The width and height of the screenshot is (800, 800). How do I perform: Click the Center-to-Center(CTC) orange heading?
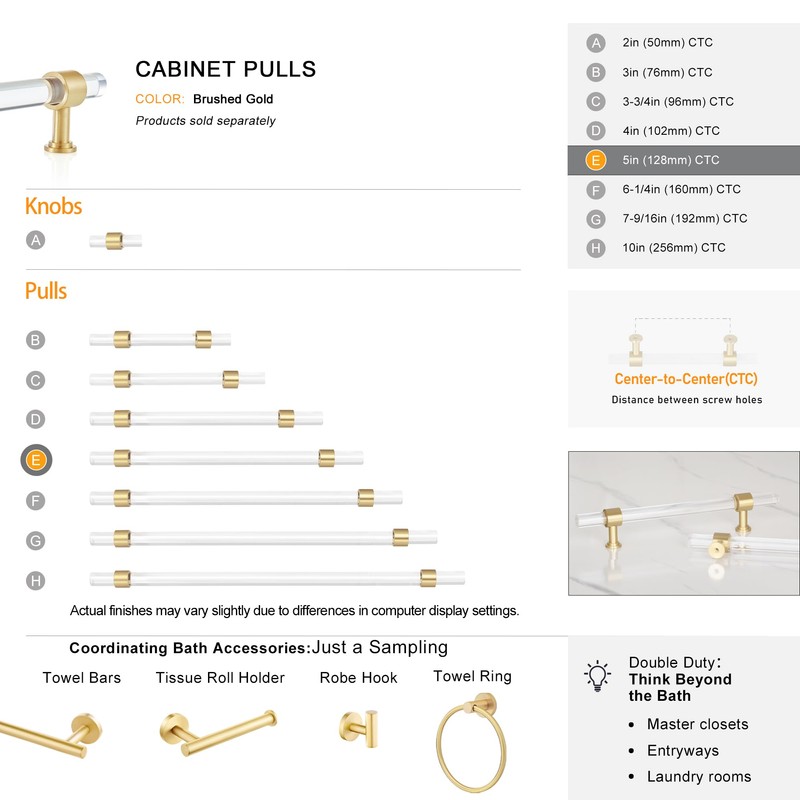click(x=685, y=380)
